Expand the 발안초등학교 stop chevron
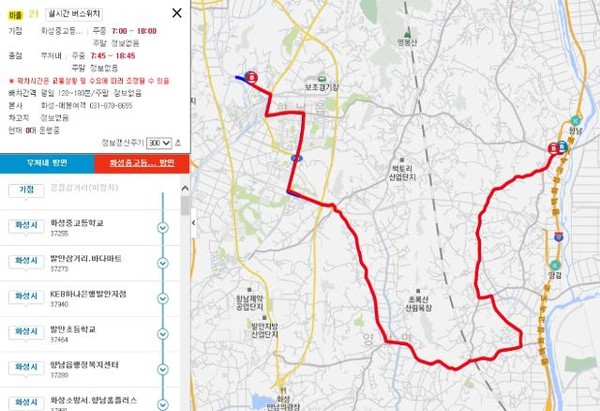600x411 pixels. (x=163, y=334)
